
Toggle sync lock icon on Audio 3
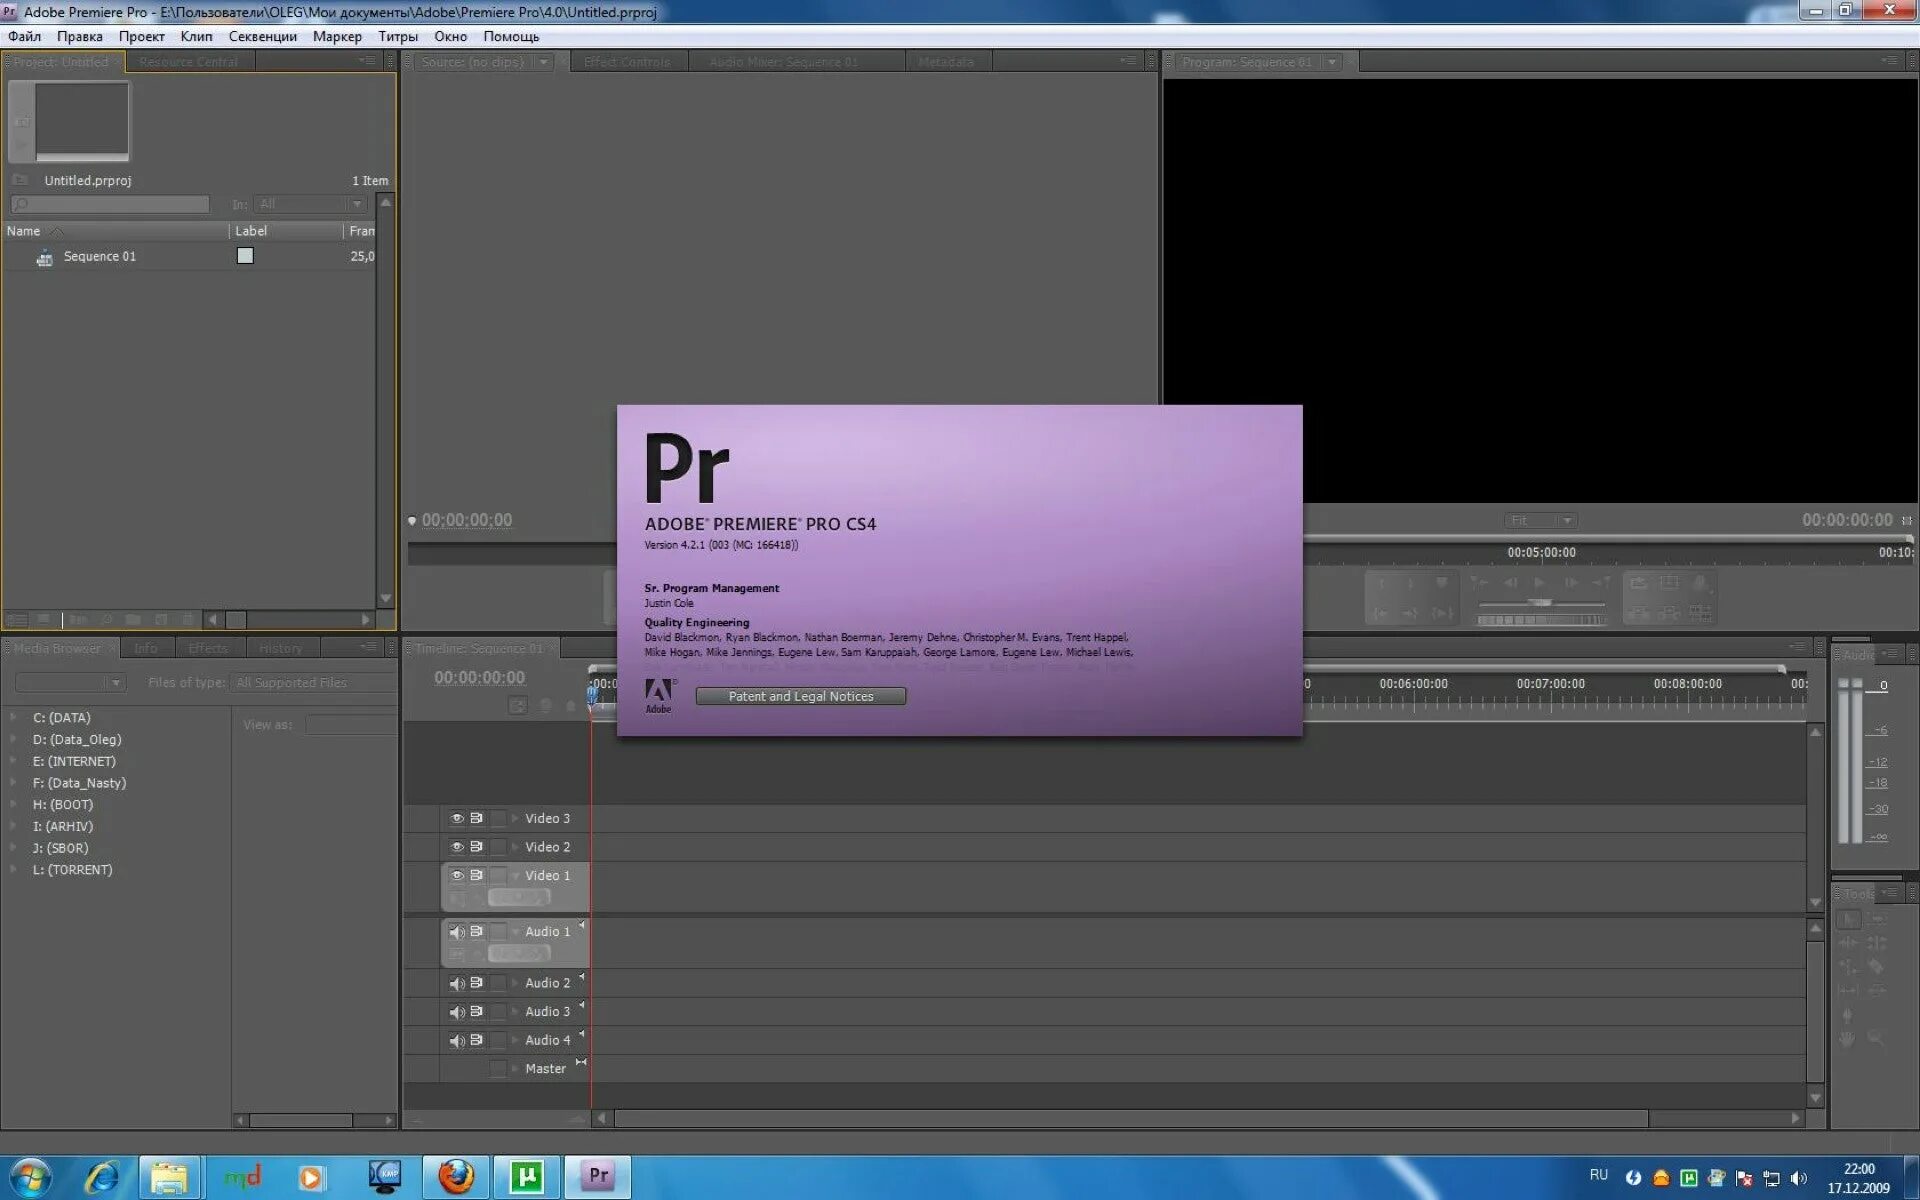coord(477,1011)
